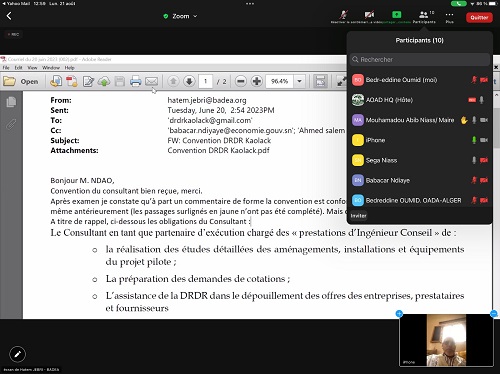500x374 pixels.
Task: Start video from Zoom toolbar
Action: (x=369, y=15)
